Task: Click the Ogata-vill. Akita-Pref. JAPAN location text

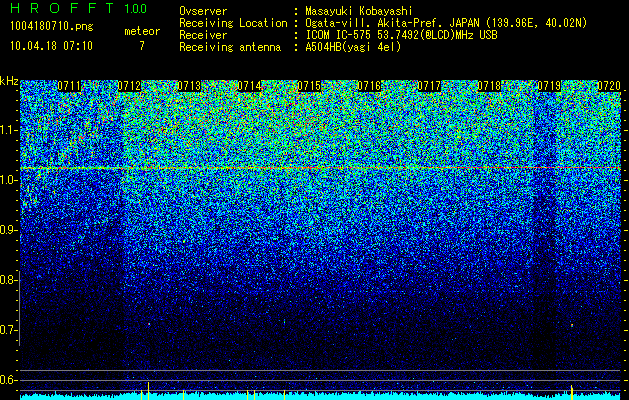Action: [x=446, y=23]
